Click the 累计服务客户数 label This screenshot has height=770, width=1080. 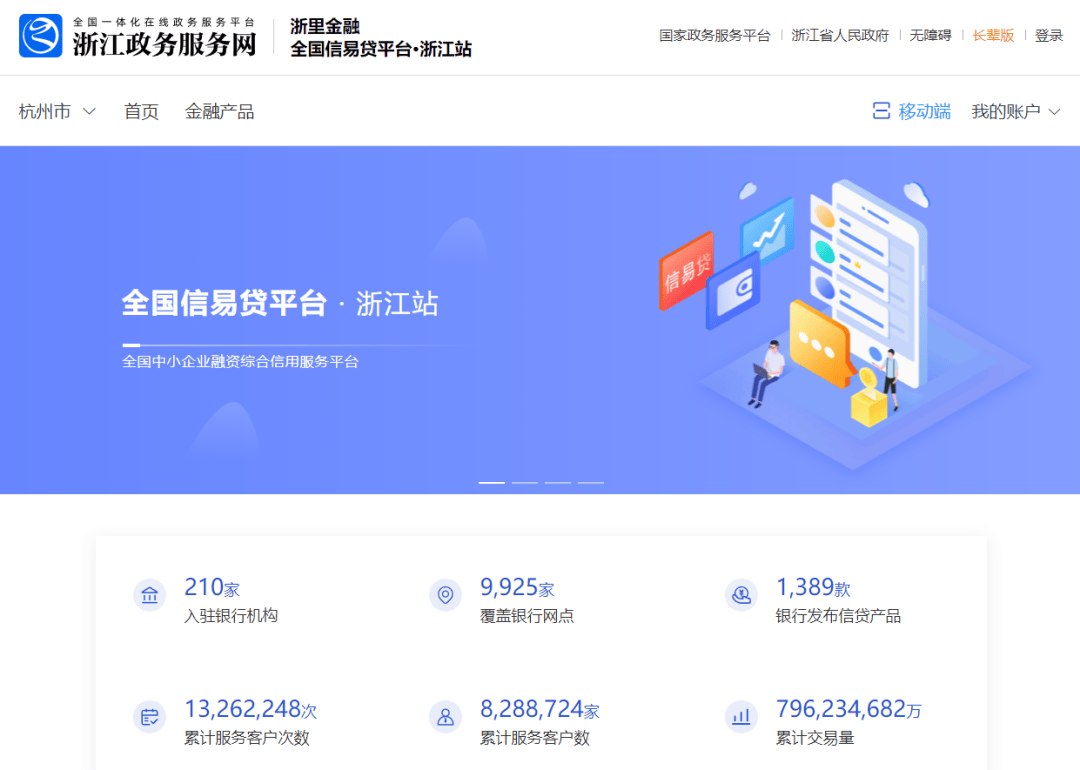click(x=534, y=738)
